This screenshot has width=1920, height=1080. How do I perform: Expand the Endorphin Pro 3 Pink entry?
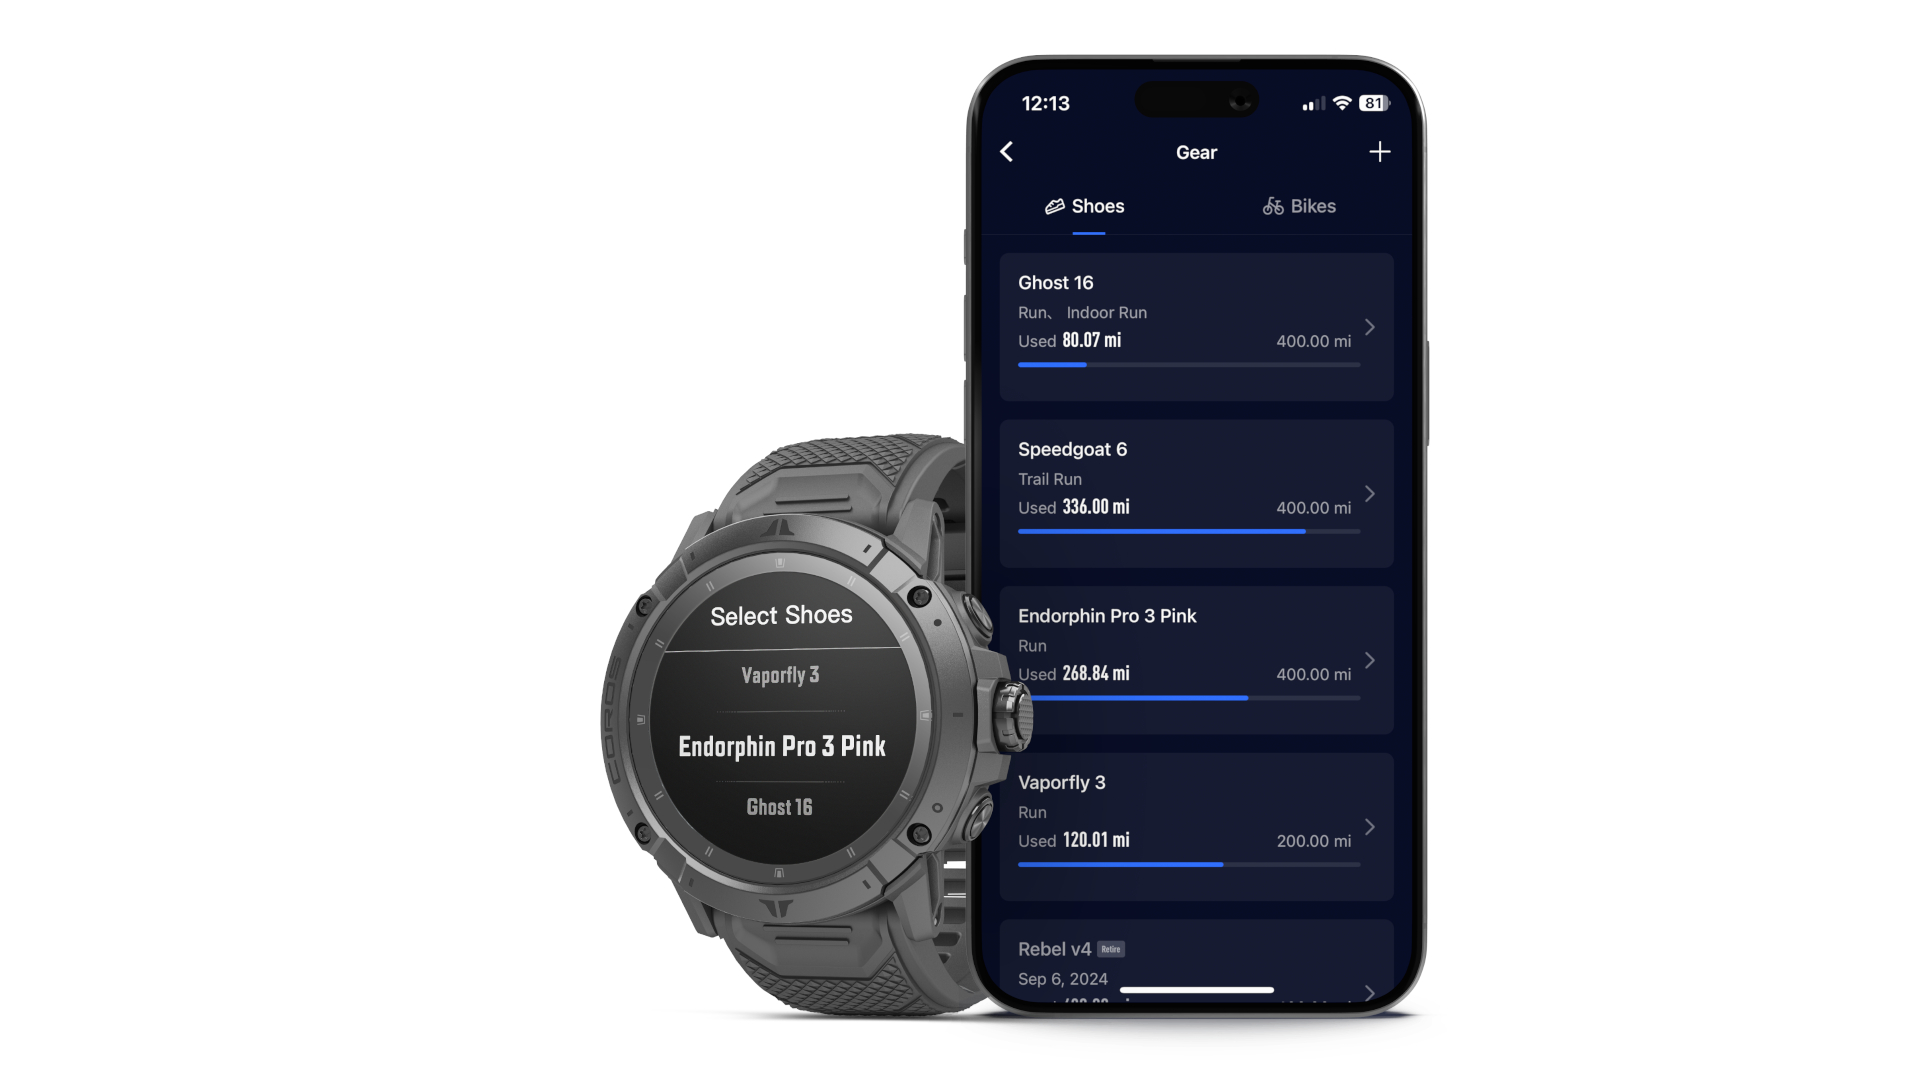pos(1371,659)
